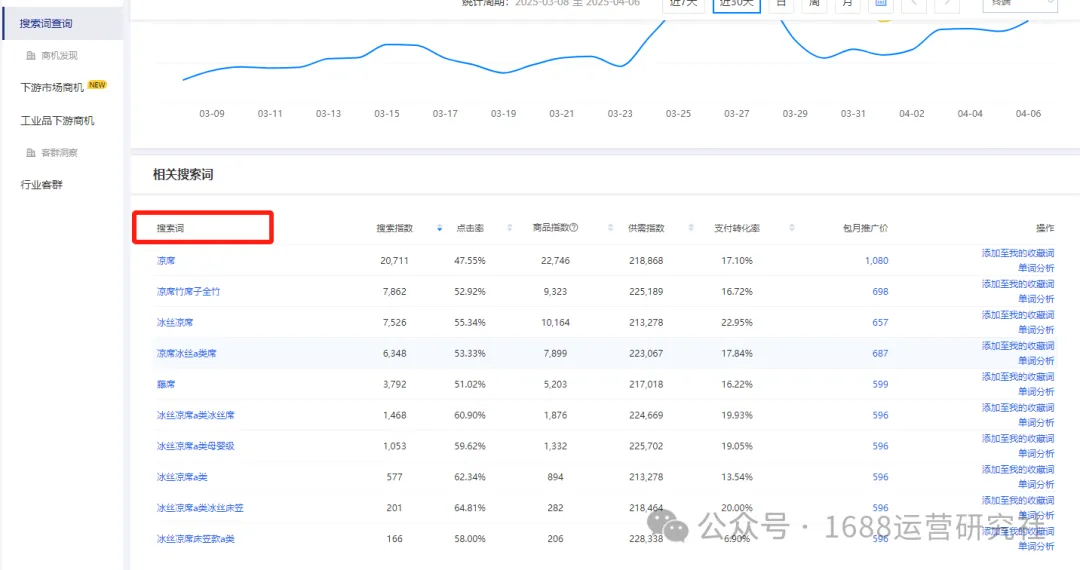This screenshot has height=570, width=1080.
Task: Sort the table by 搜索指数
Action: pyautogui.click(x=439, y=228)
